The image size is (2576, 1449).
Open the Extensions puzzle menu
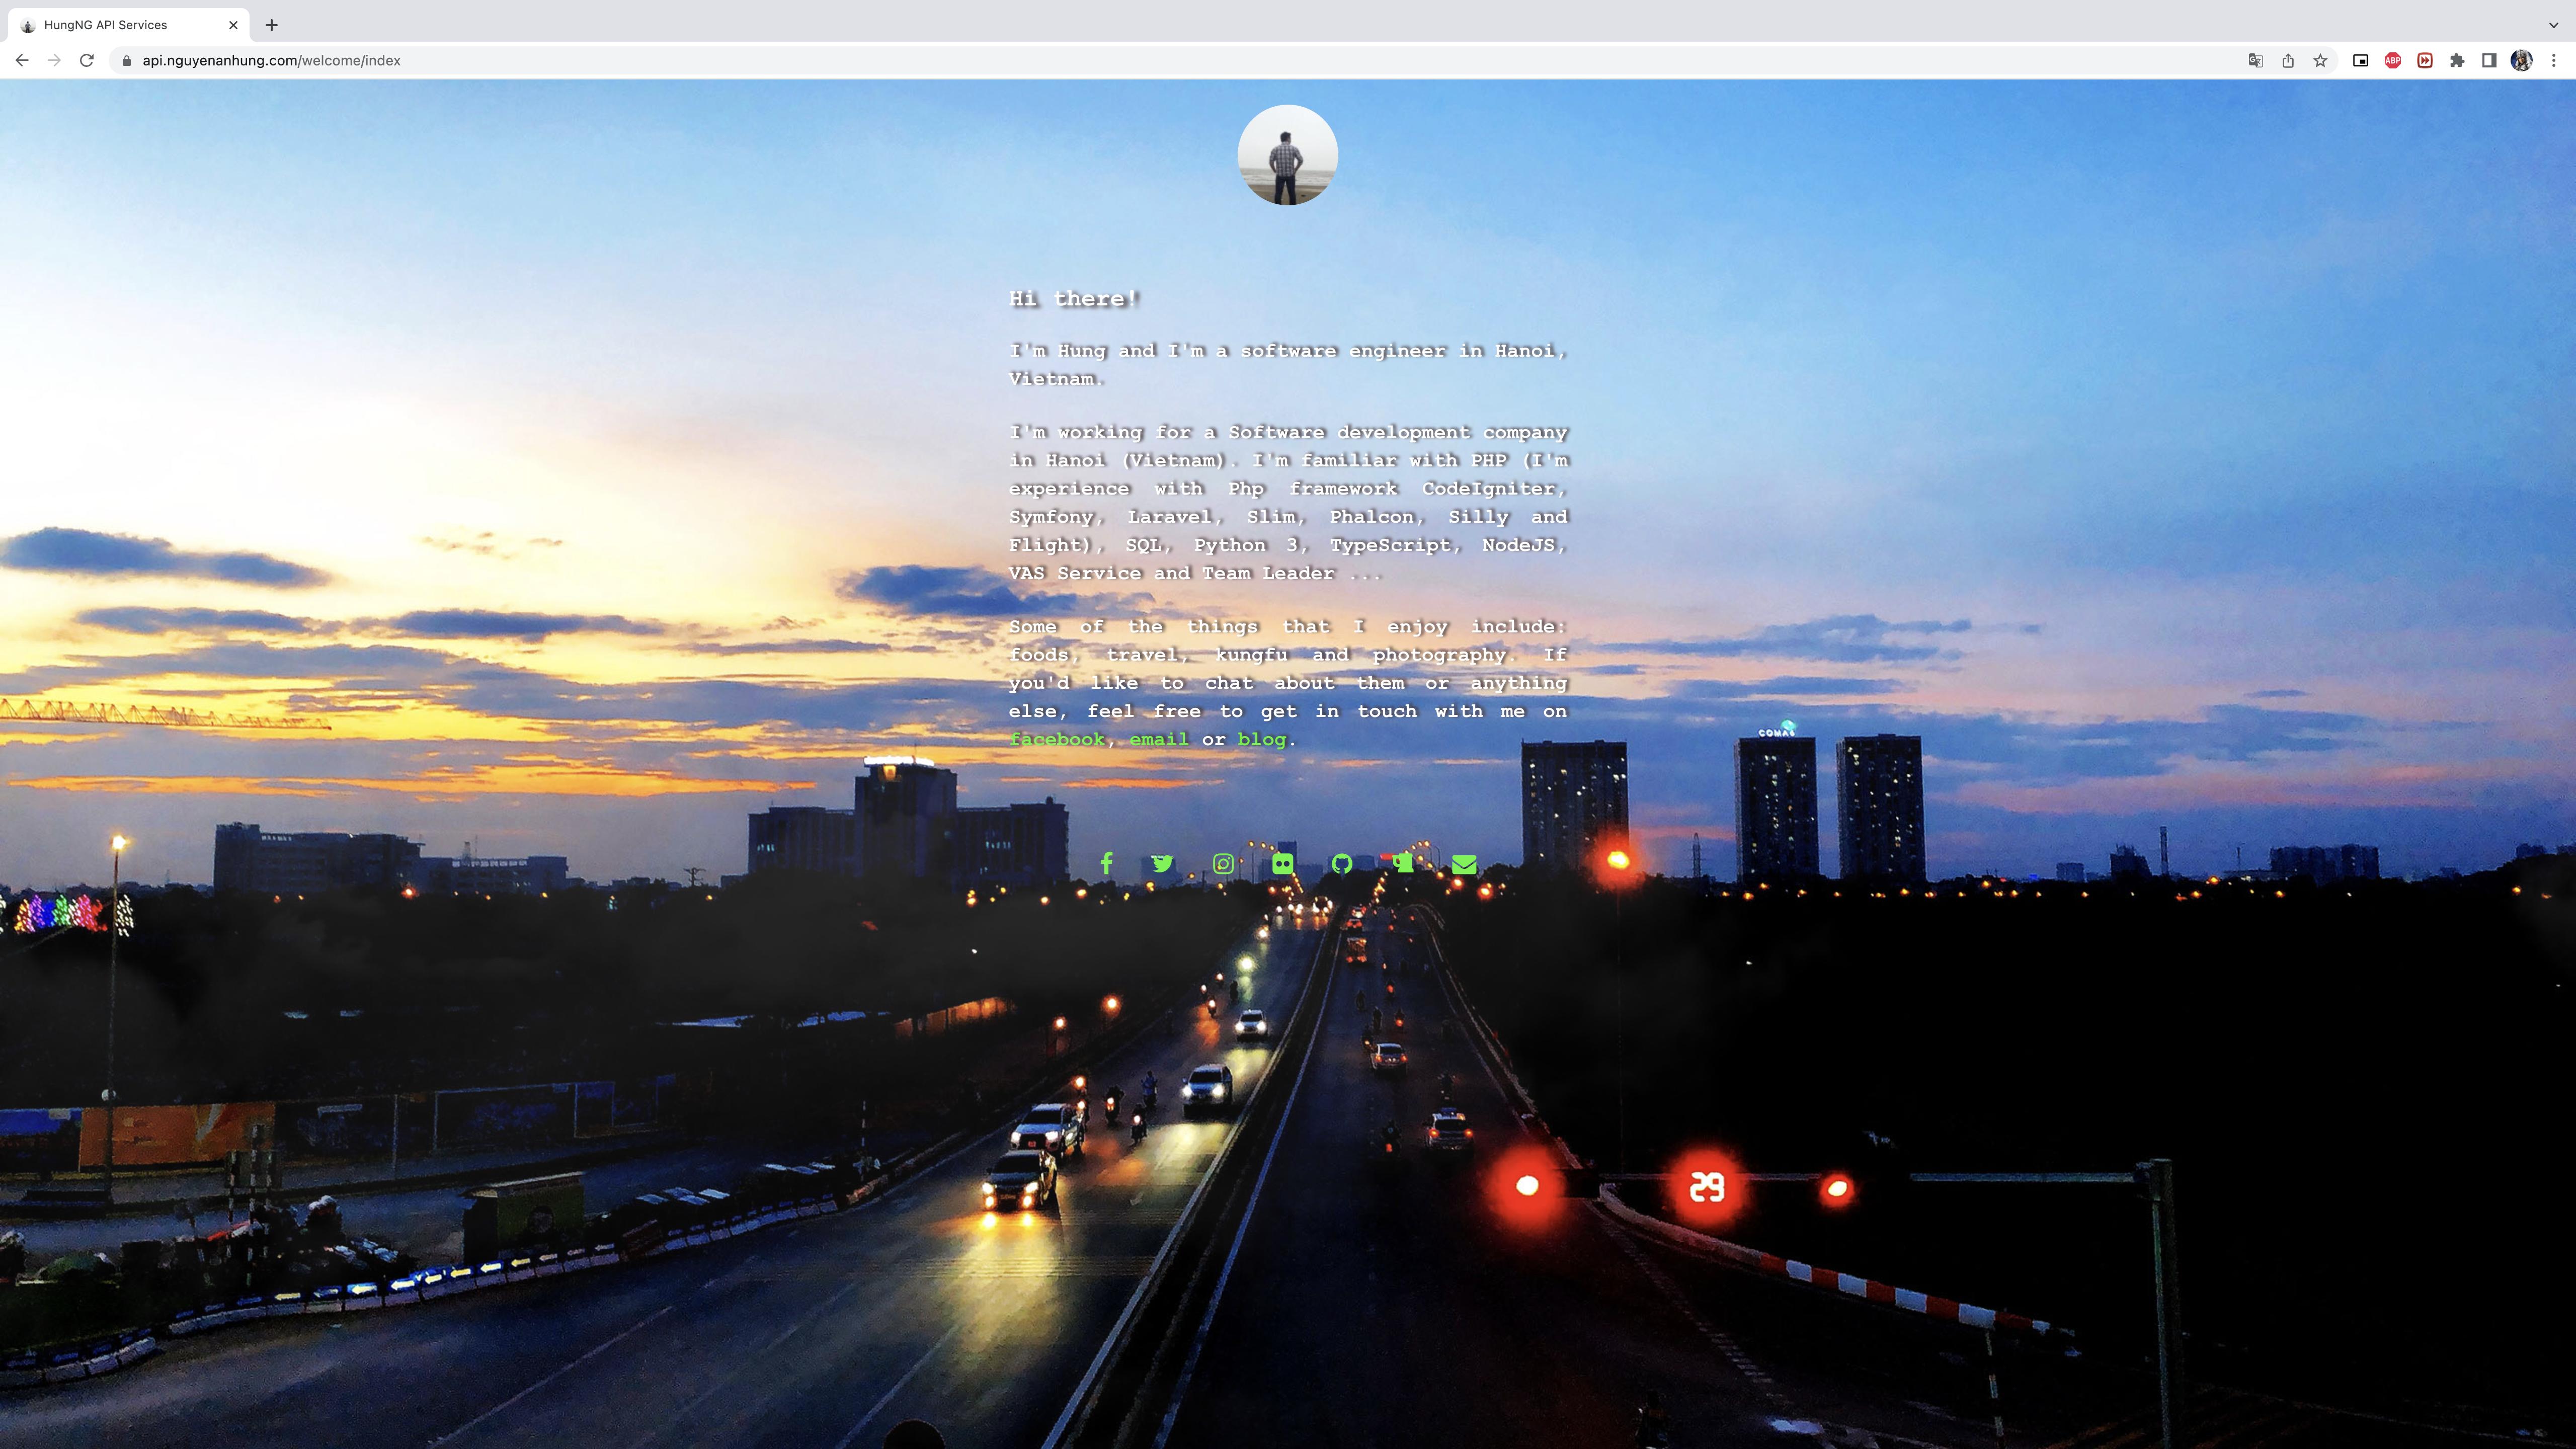click(x=2457, y=60)
